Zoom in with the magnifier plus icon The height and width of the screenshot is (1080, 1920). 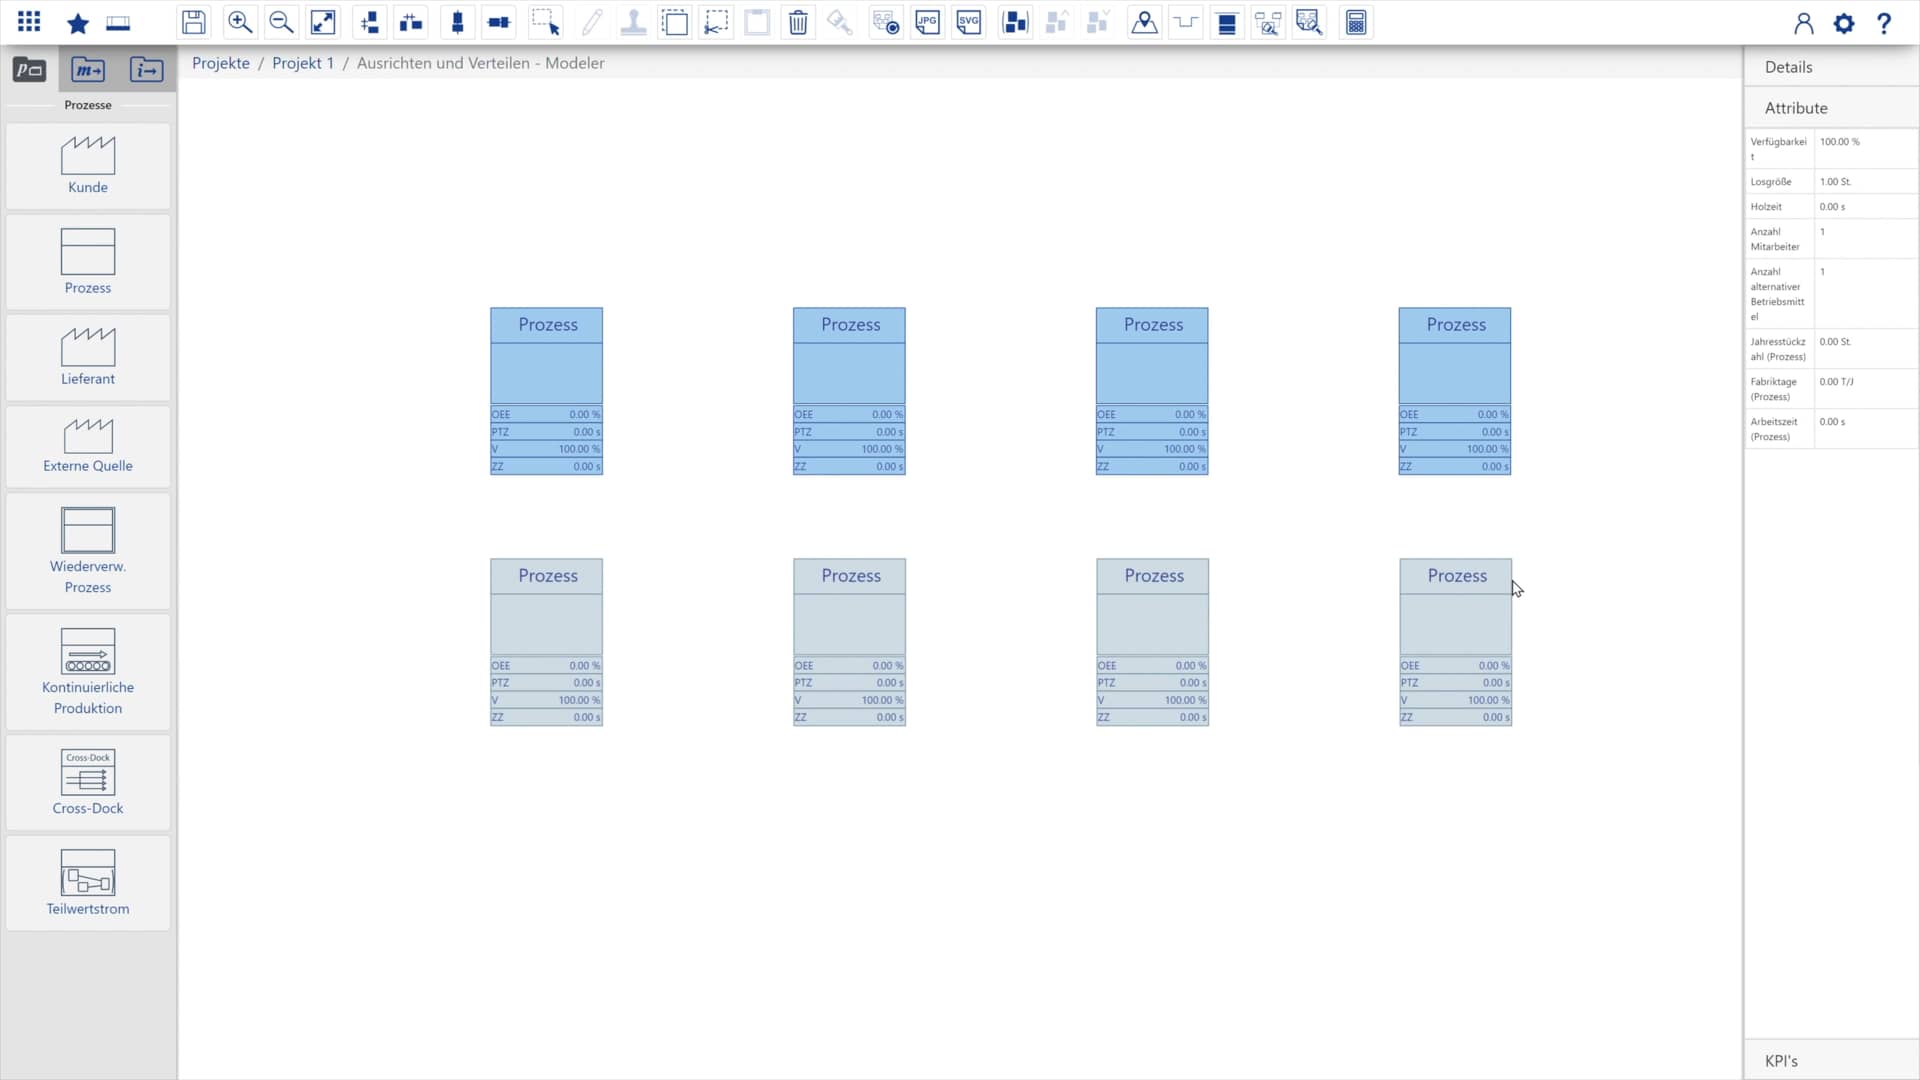click(x=239, y=22)
